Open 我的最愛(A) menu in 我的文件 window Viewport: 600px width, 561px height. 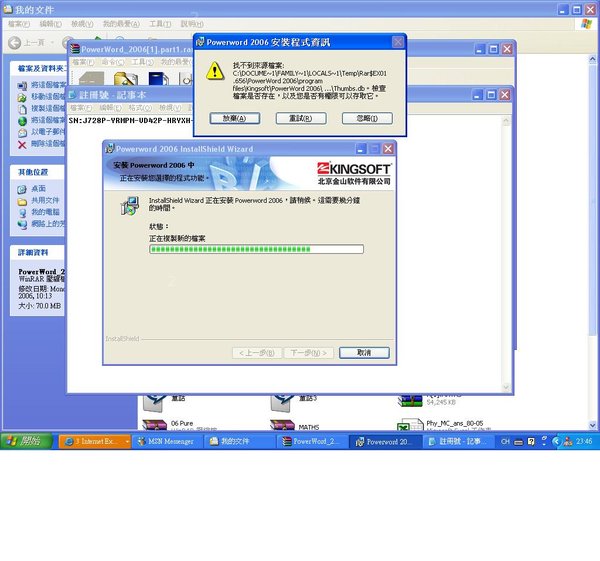coord(121,24)
